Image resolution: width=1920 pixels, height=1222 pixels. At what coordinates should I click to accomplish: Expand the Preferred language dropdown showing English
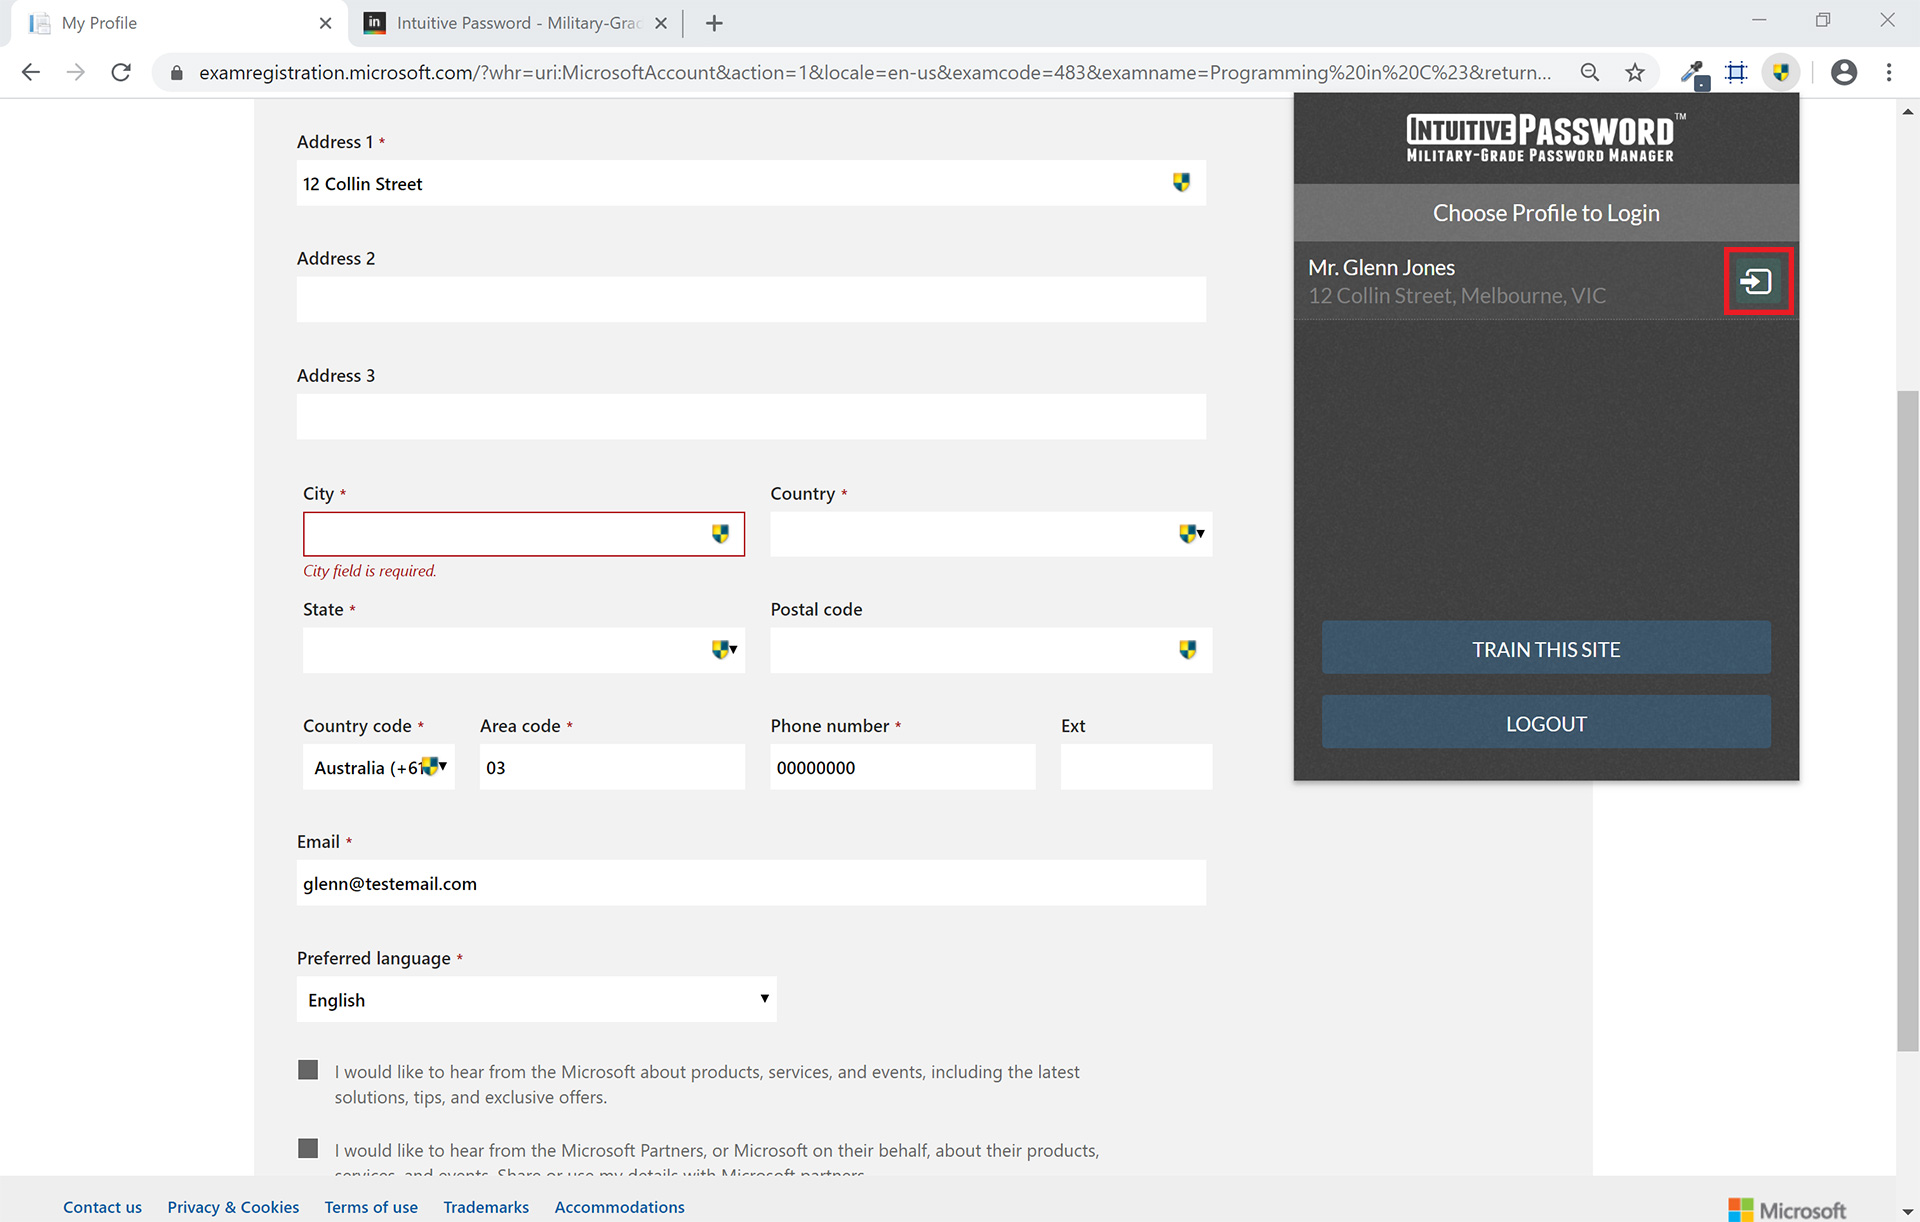[536, 999]
